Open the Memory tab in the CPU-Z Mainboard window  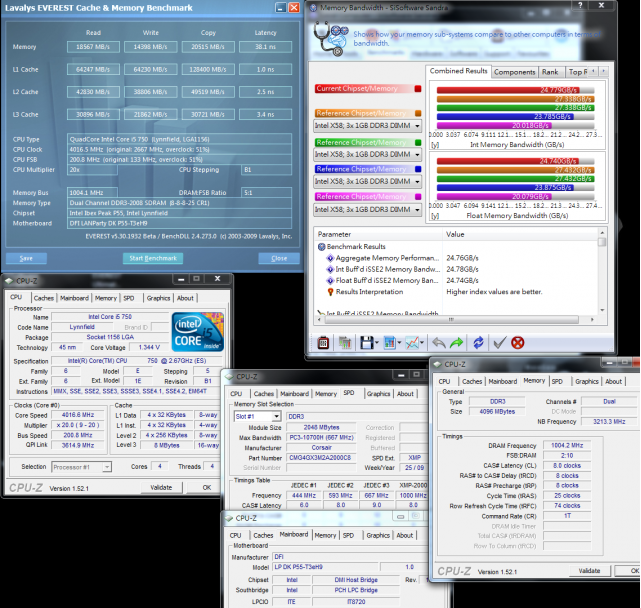(325, 535)
